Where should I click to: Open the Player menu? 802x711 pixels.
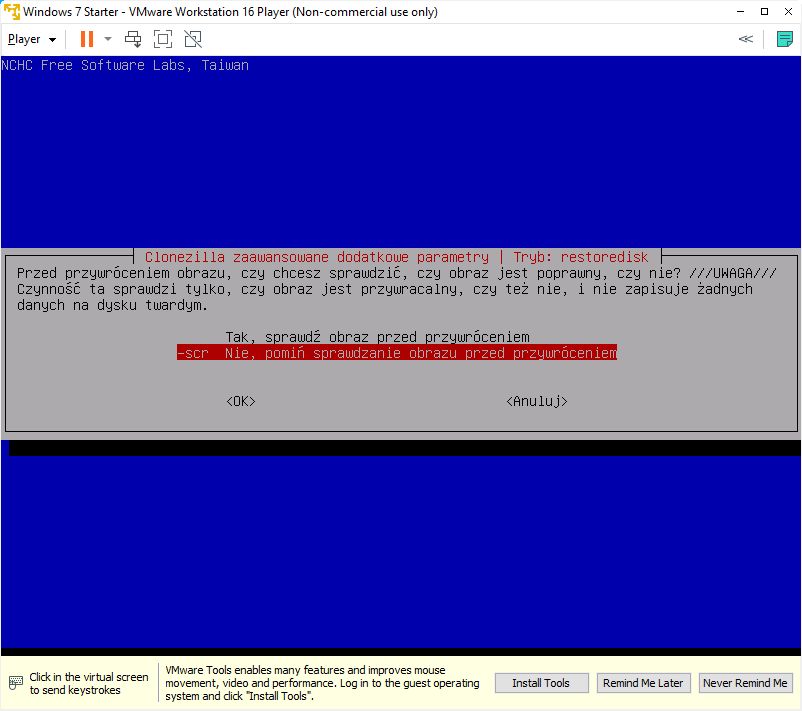point(31,39)
